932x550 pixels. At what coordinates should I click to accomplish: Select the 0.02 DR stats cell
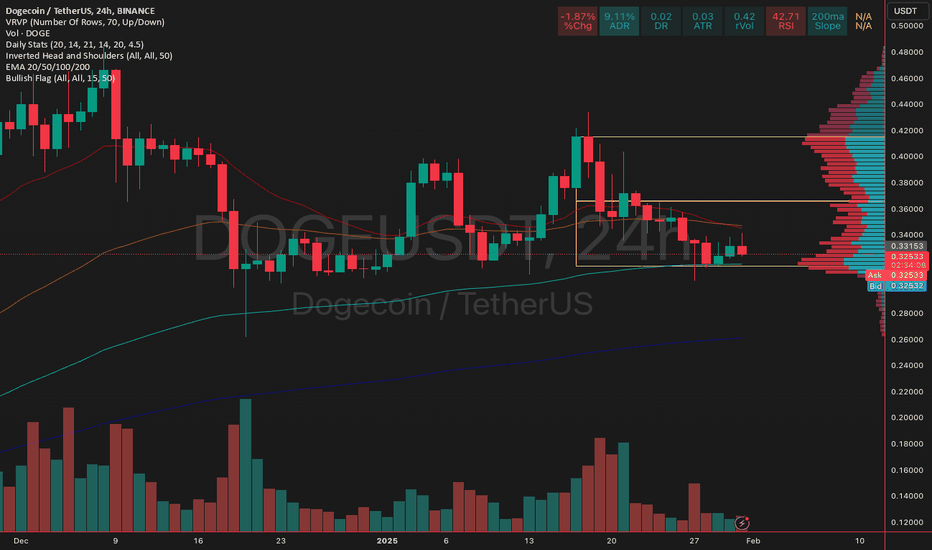point(661,21)
